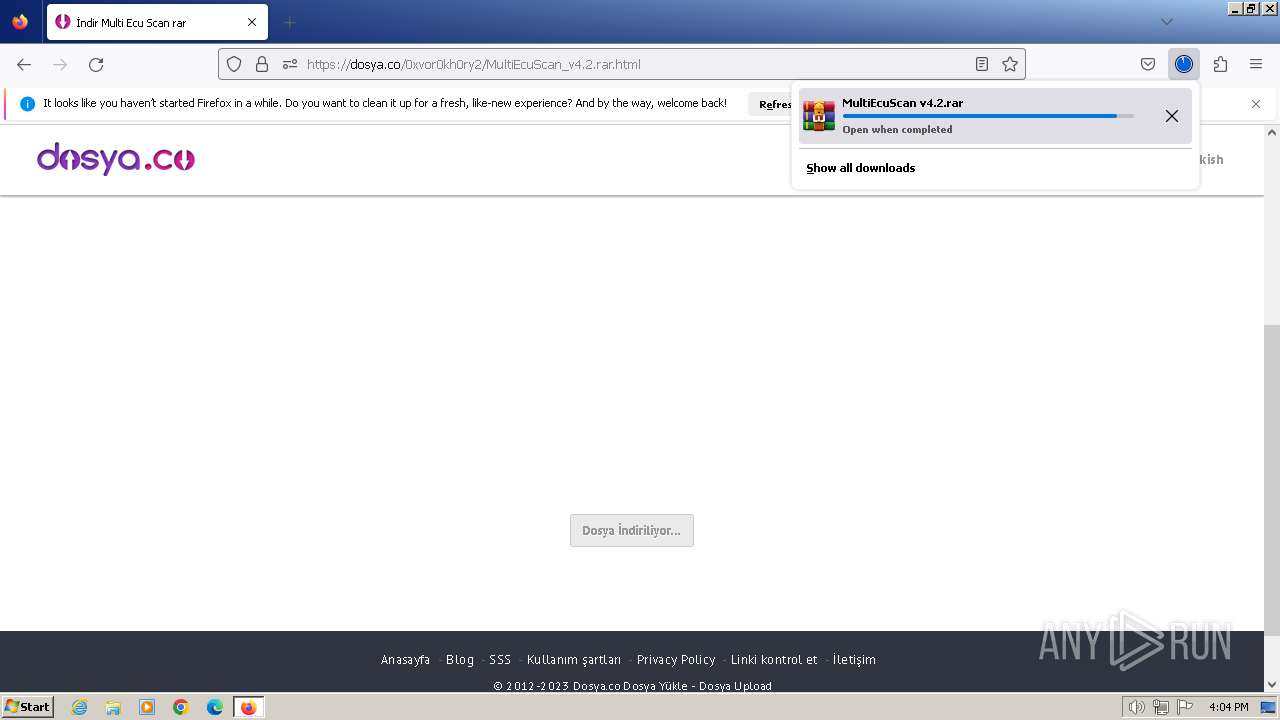Launch Internet Explorer from taskbar
This screenshot has width=1280, height=720.
pyautogui.click(x=79, y=707)
